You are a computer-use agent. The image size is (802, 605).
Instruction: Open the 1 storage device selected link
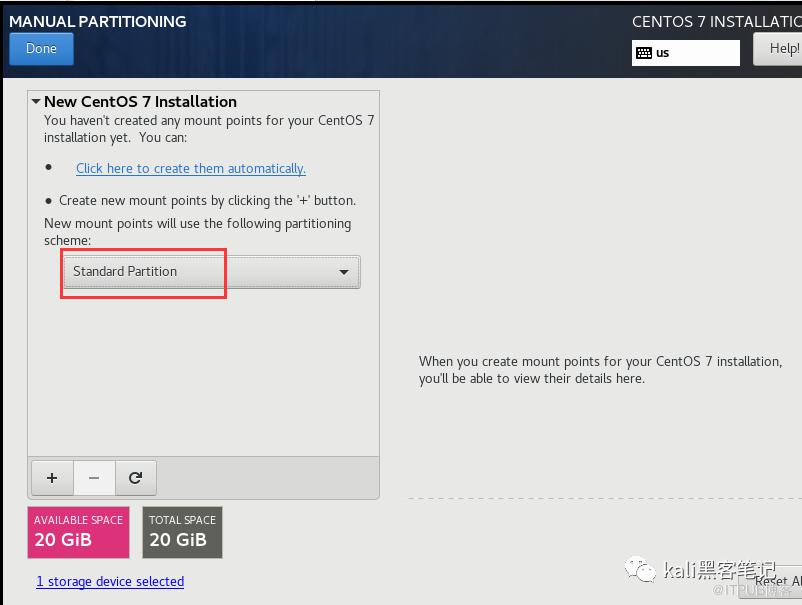coord(110,581)
